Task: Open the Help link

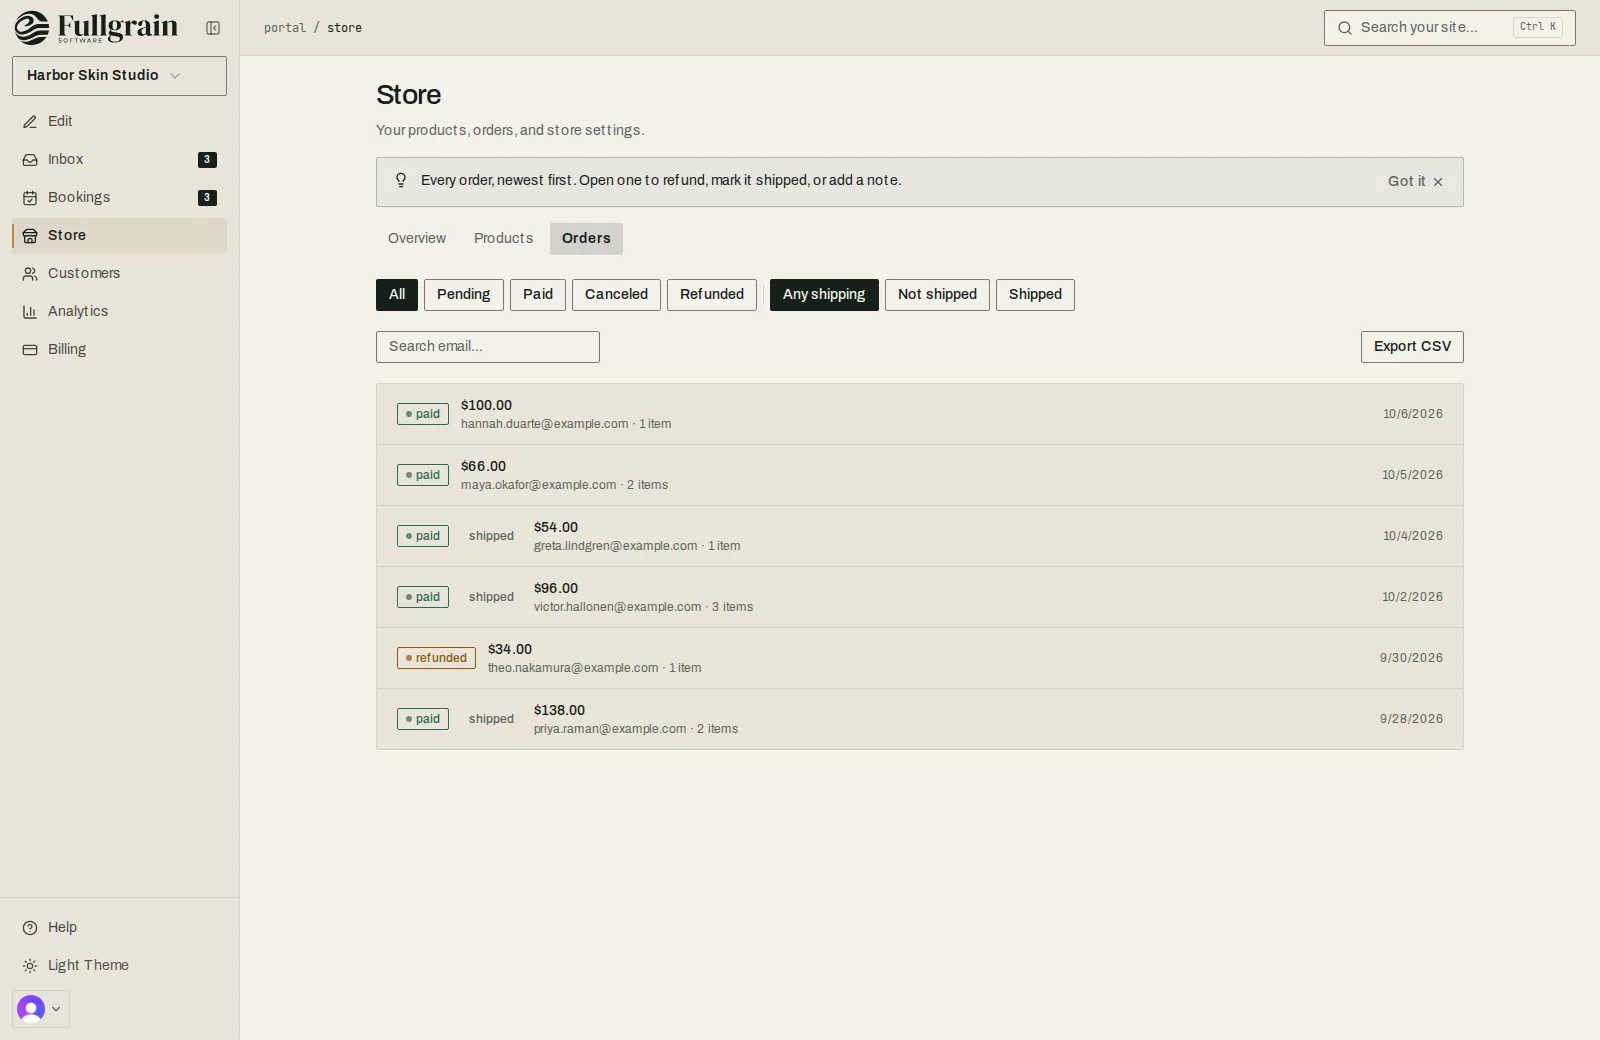Action: click(119, 928)
